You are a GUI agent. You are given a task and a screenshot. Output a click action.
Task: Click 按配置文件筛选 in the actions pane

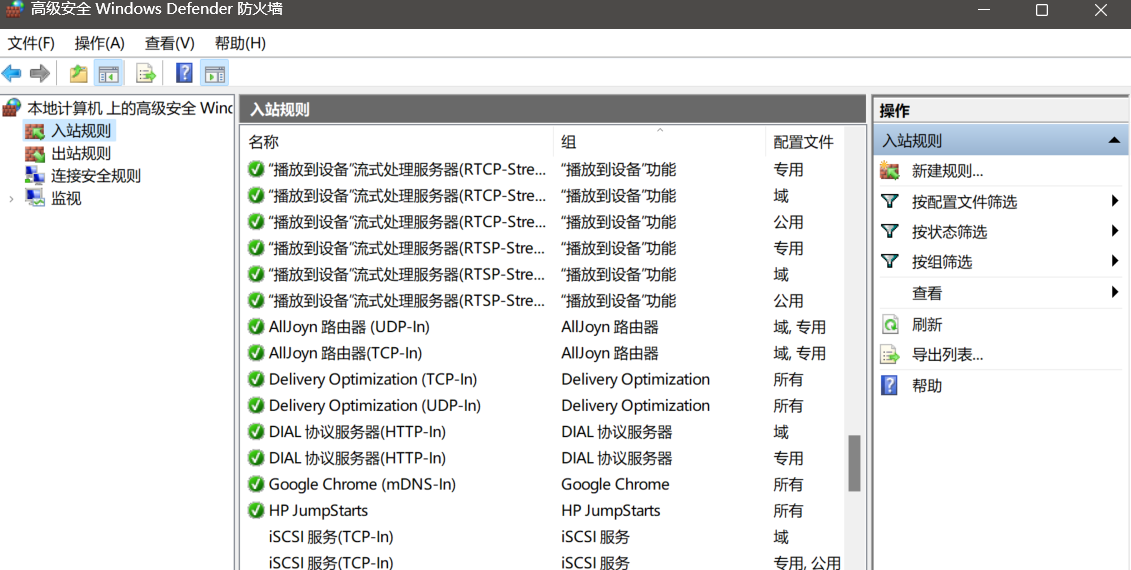pos(964,202)
